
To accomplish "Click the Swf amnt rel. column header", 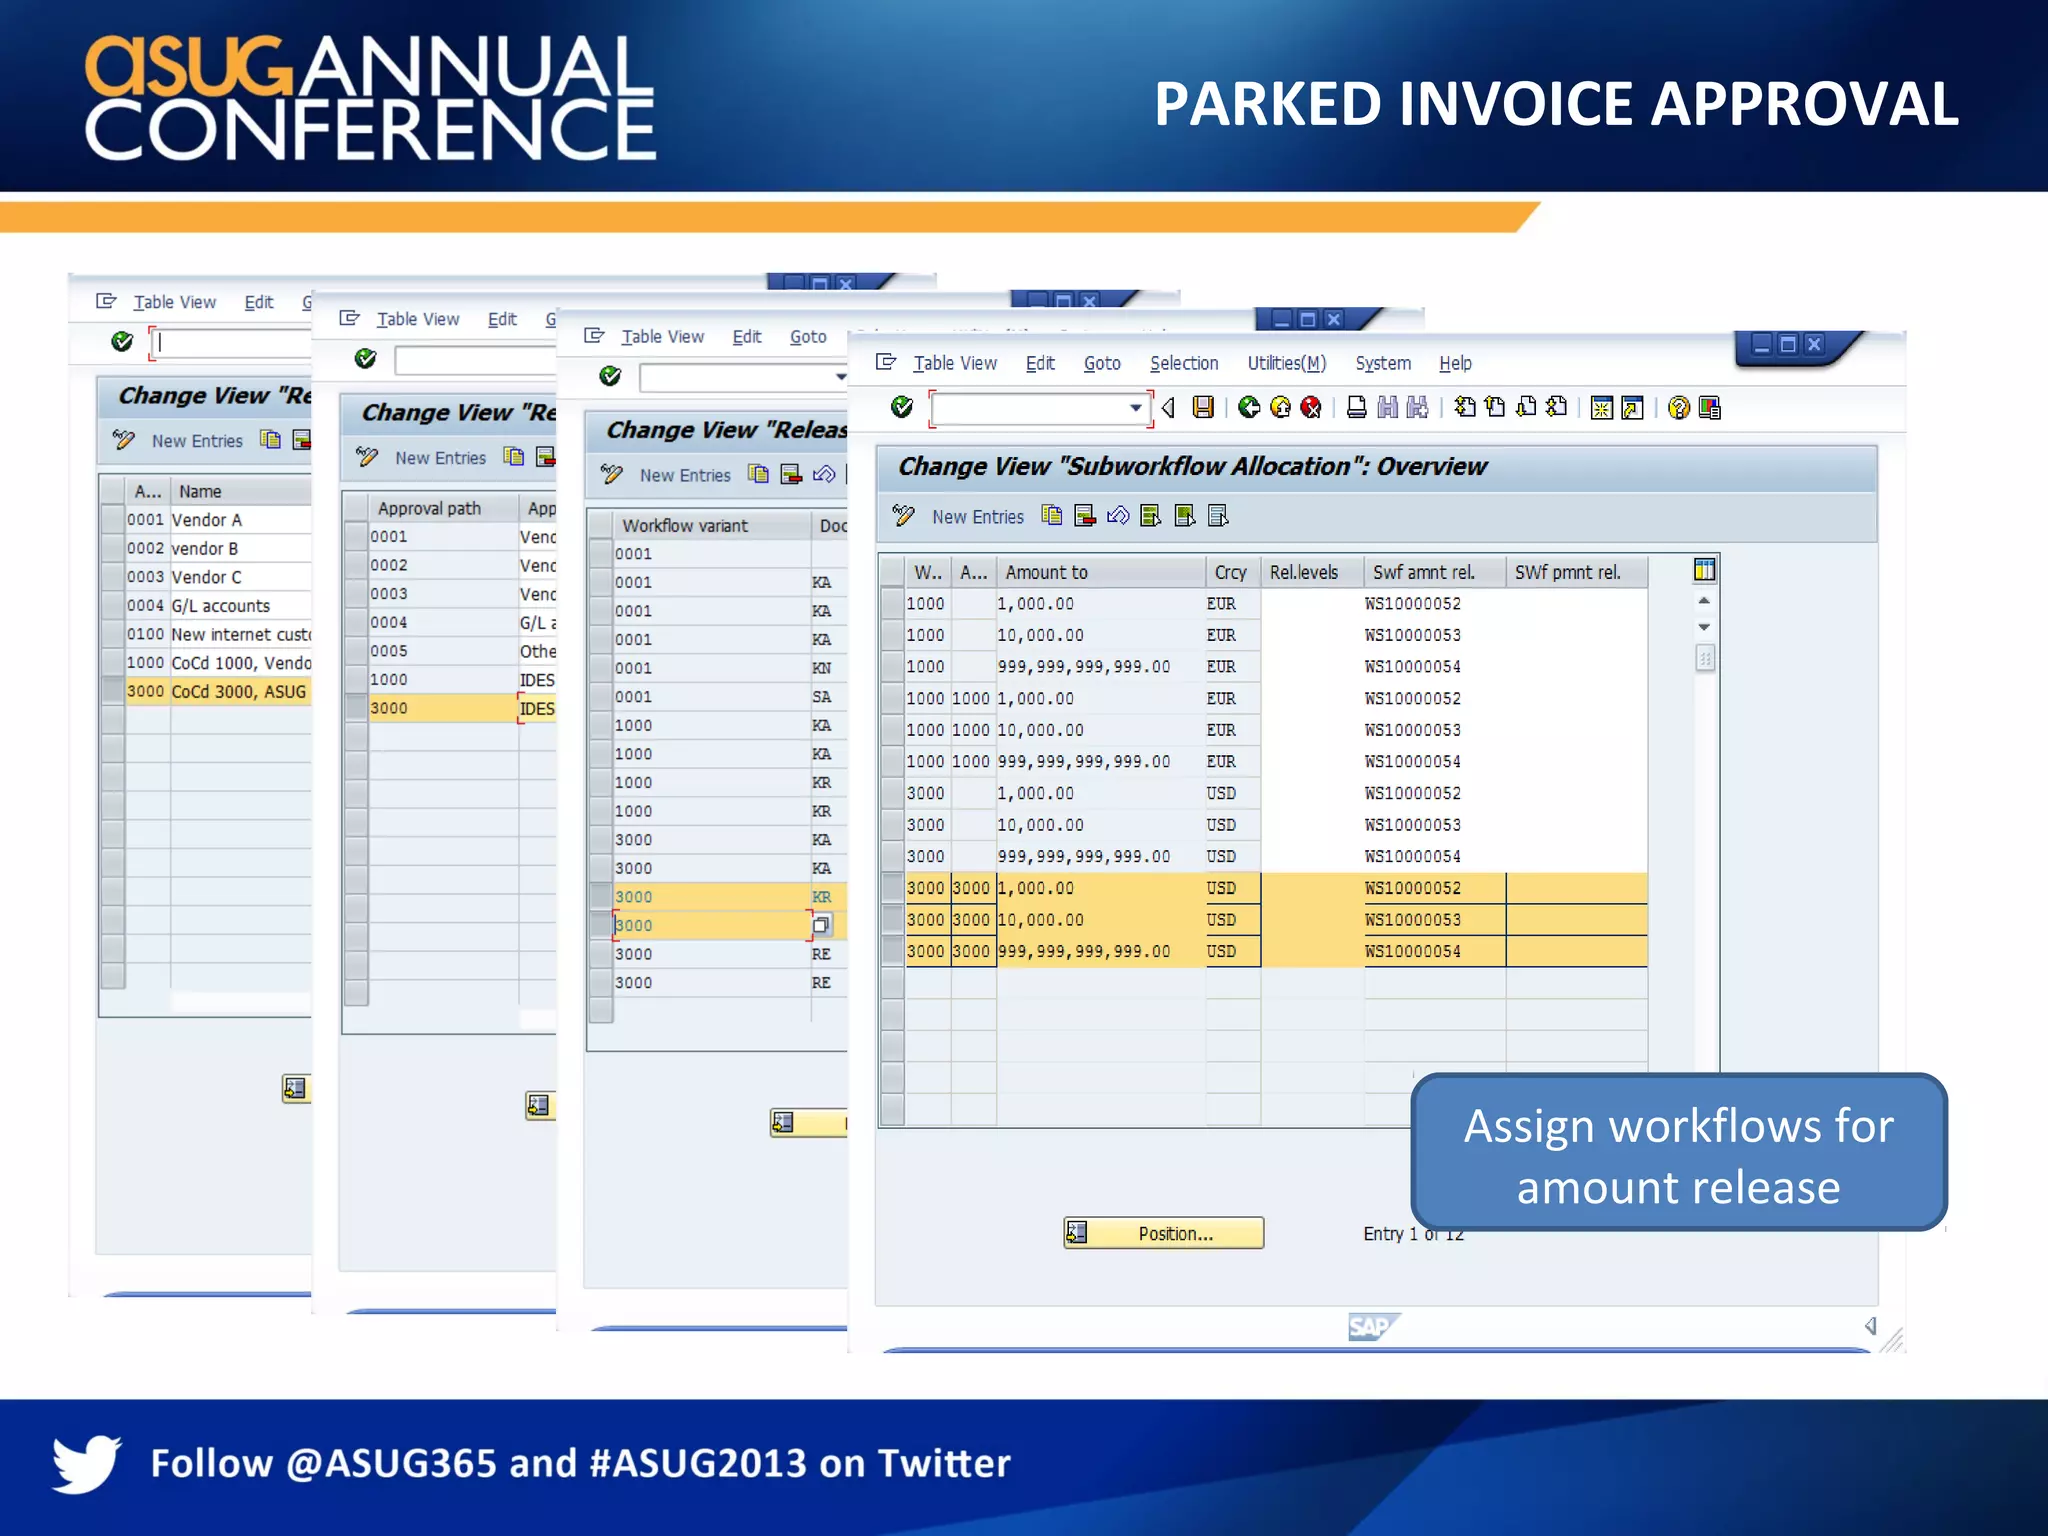I will 1434,572.
